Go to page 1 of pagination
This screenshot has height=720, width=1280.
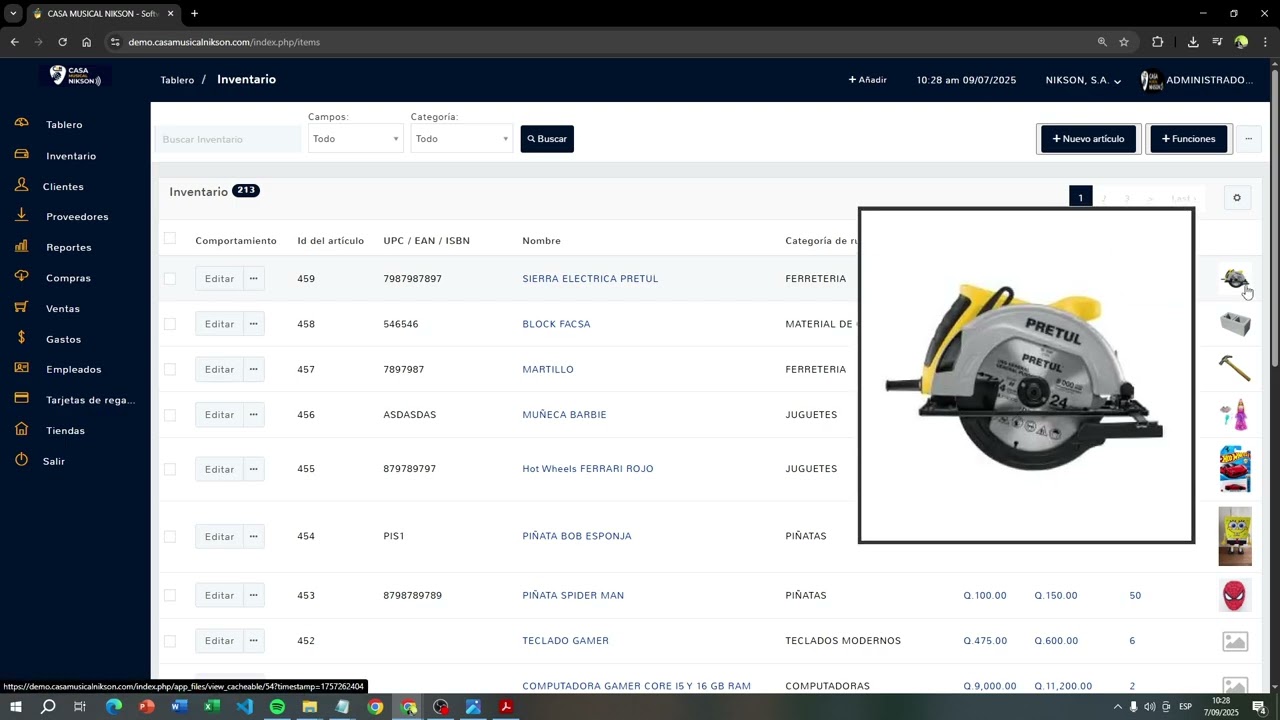(1080, 198)
